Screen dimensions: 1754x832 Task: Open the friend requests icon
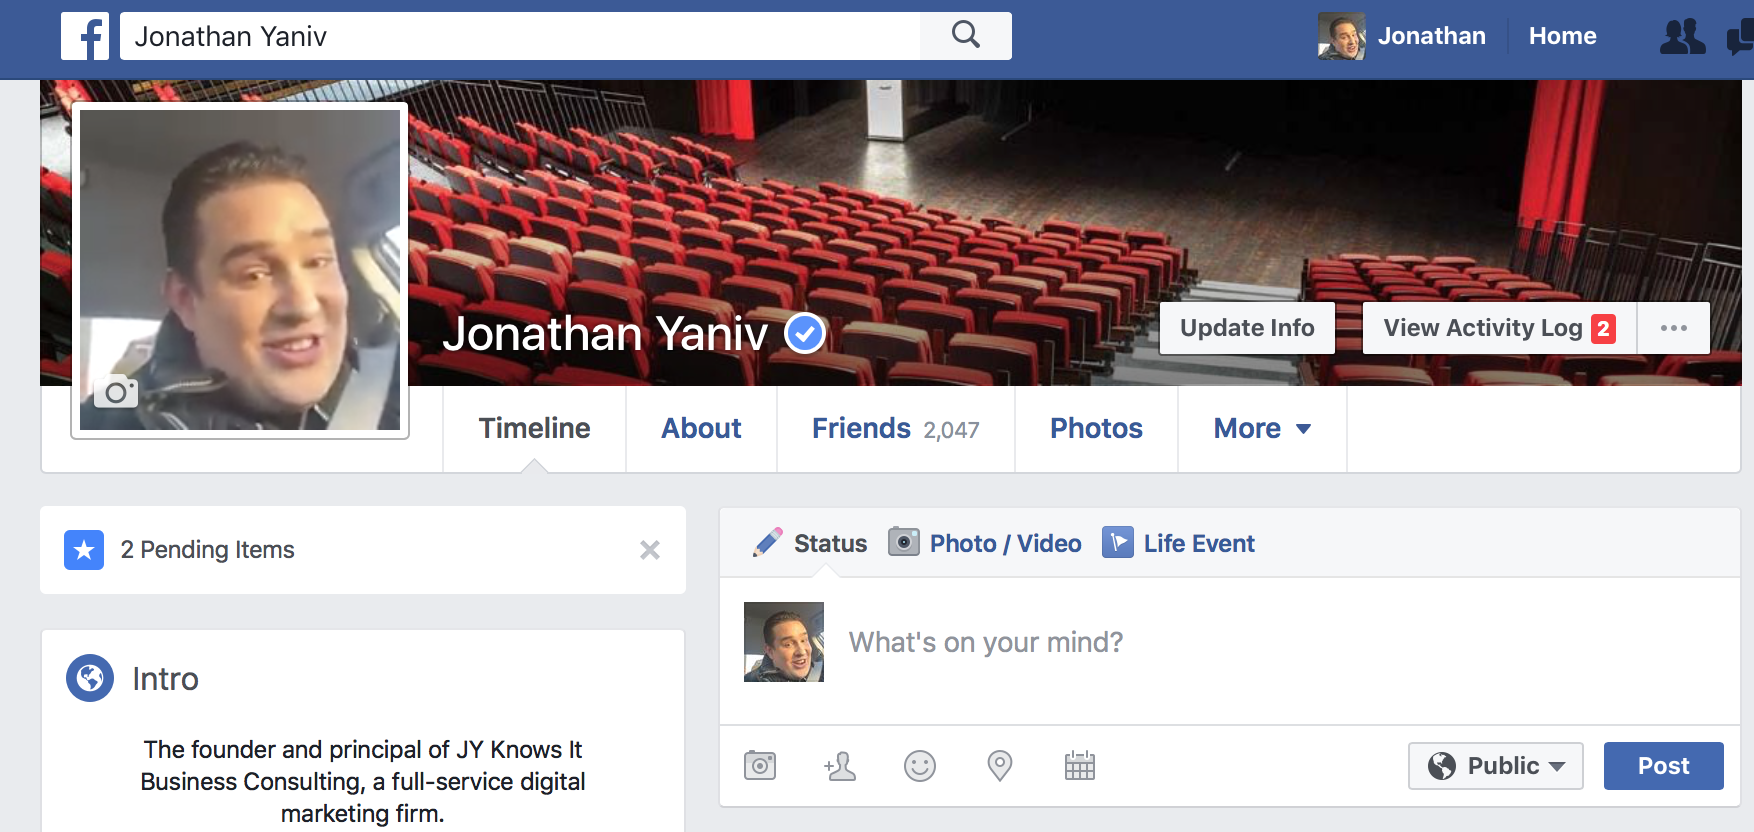tap(1682, 37)
